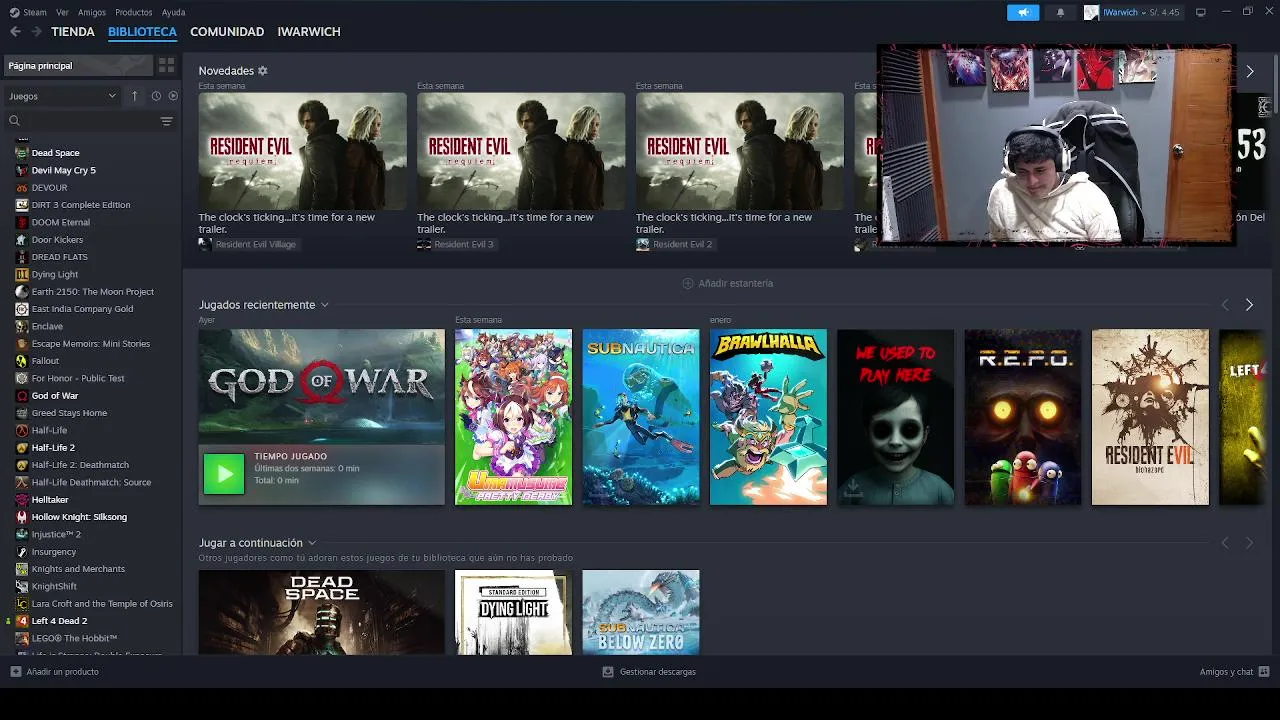Open the Productos menu

coord(134,12)
